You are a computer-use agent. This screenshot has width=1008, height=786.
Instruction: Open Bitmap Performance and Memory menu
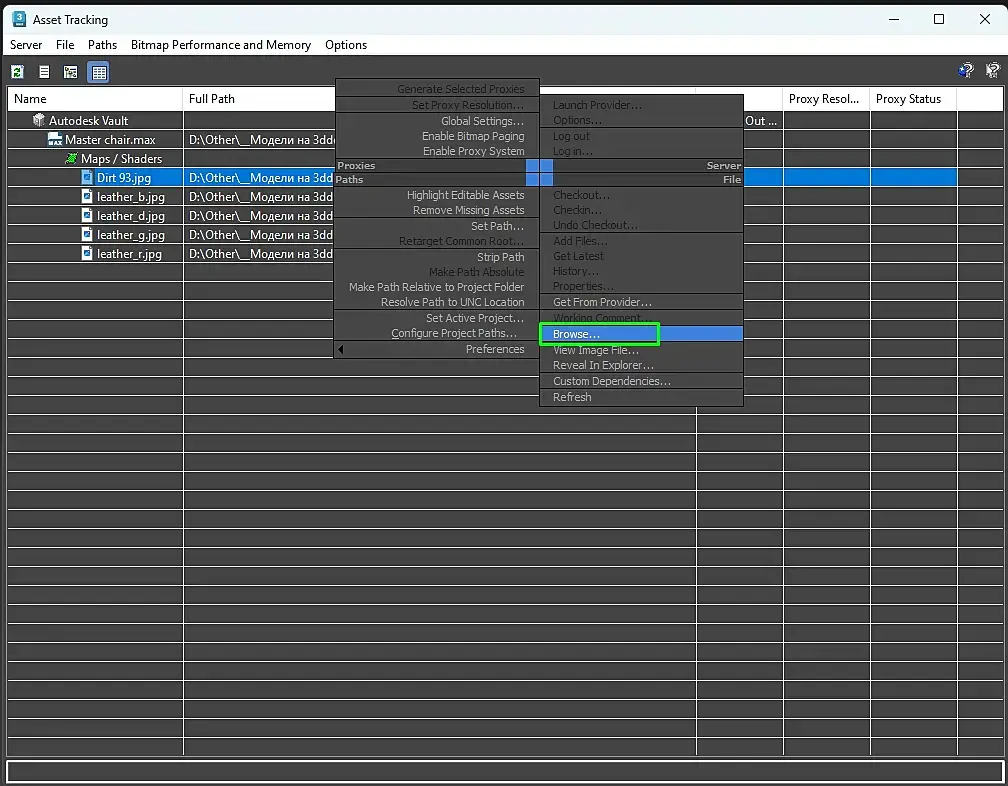[220, 45]
